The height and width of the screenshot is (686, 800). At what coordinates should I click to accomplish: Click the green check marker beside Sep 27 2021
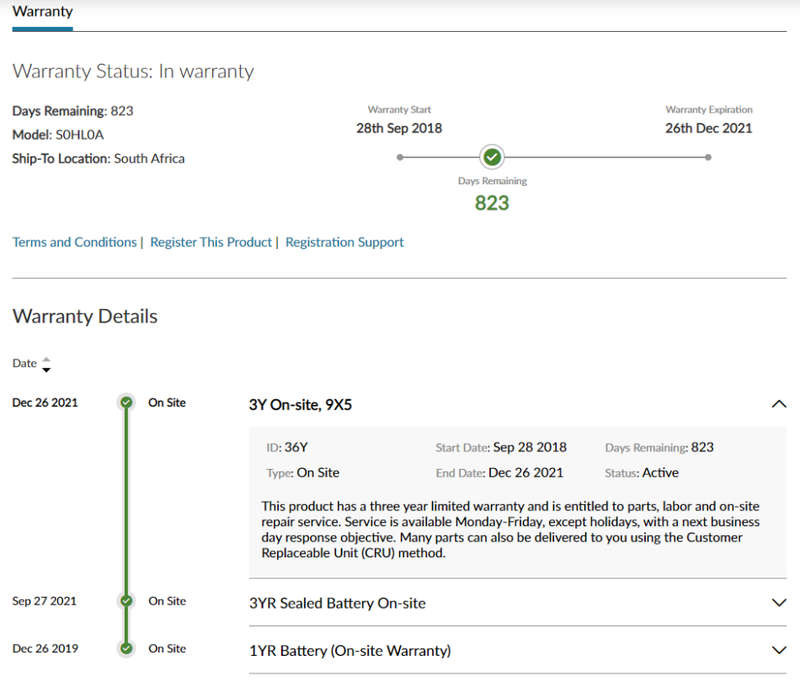126,601
